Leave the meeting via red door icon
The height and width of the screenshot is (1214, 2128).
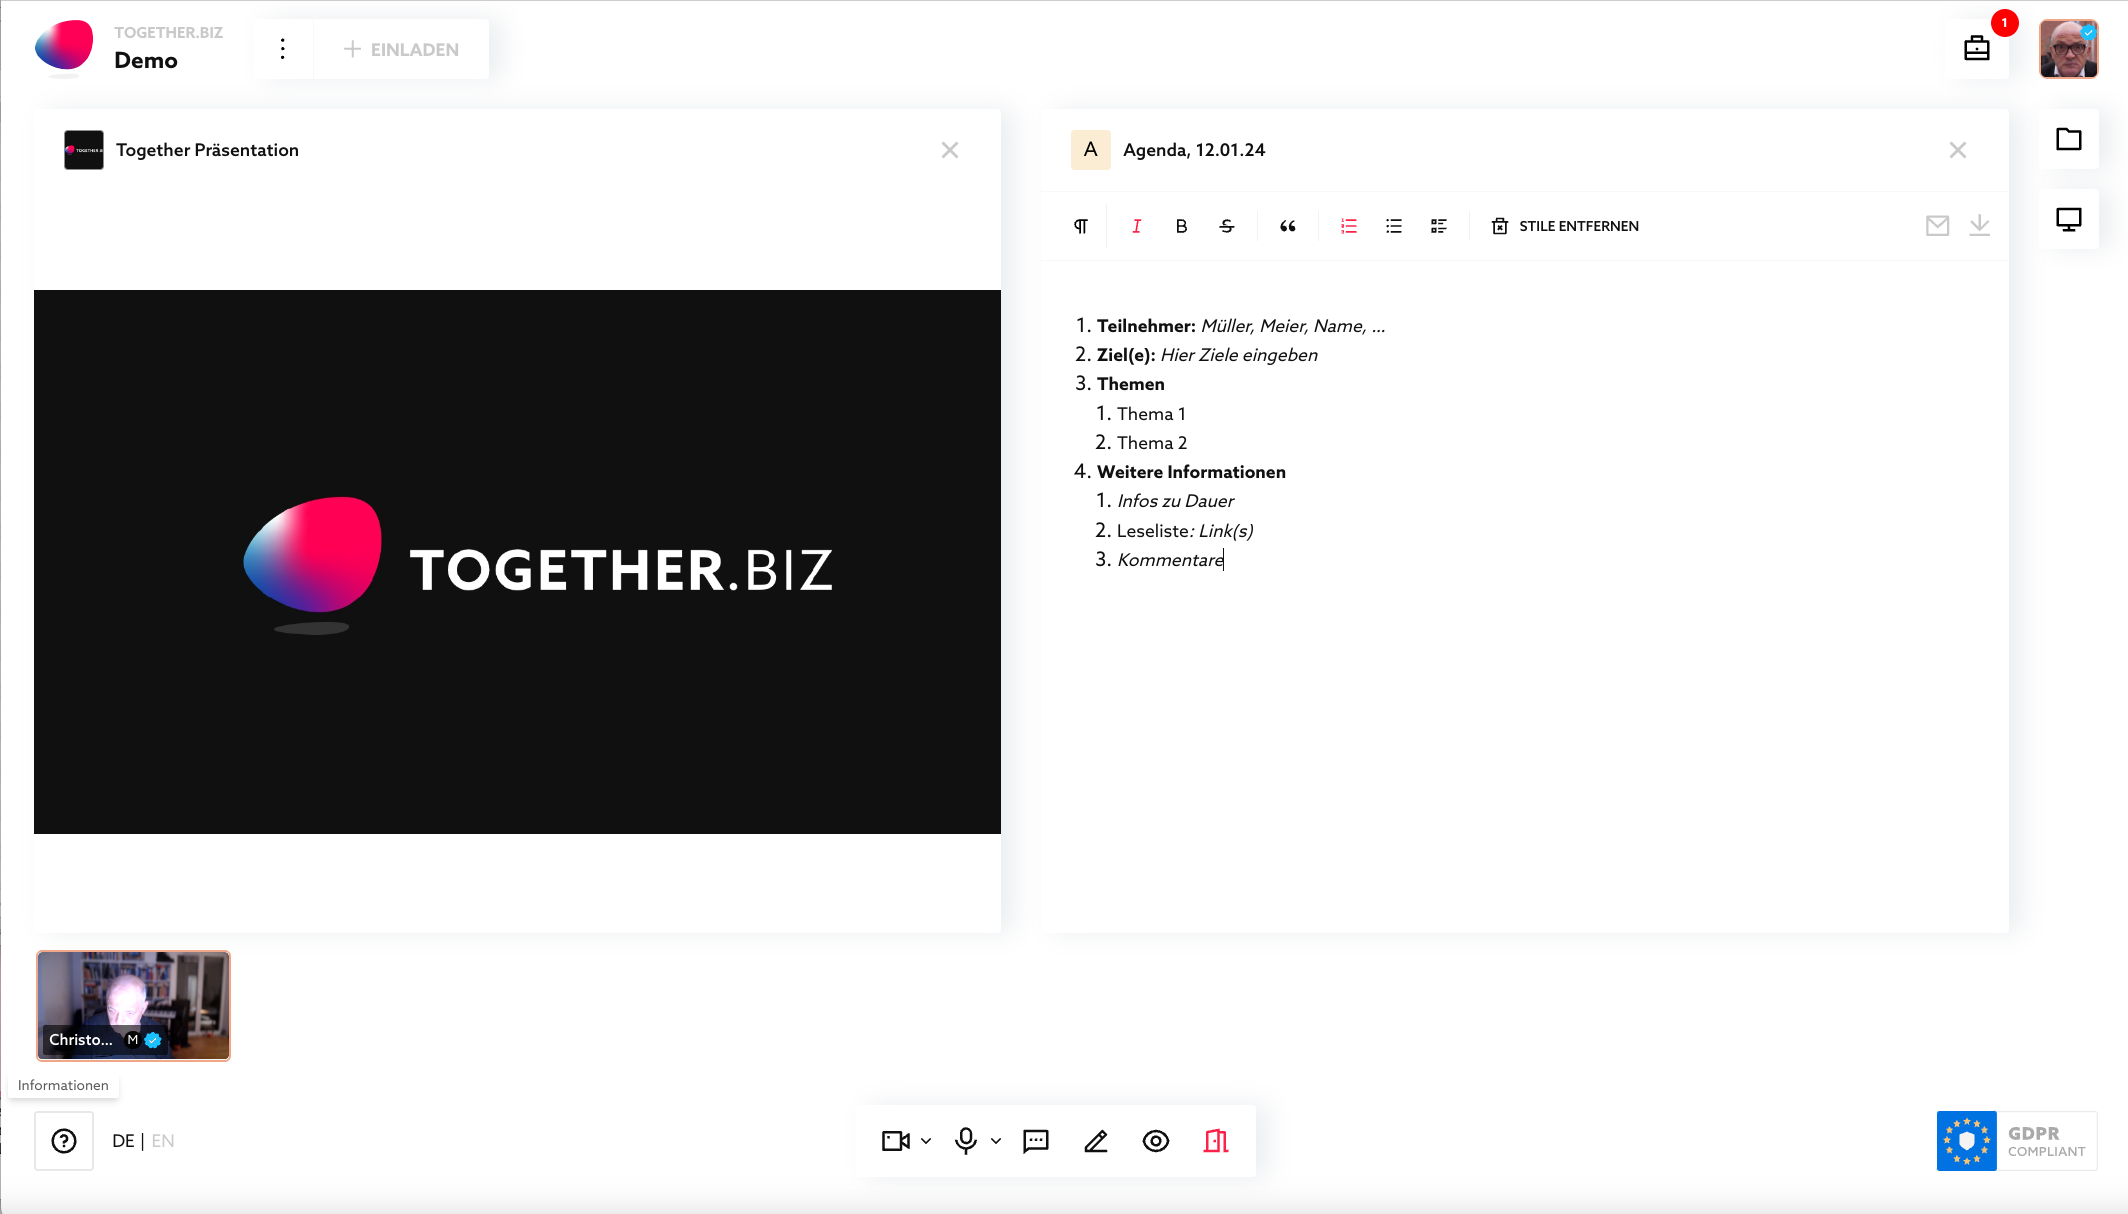point(1216,1140)
